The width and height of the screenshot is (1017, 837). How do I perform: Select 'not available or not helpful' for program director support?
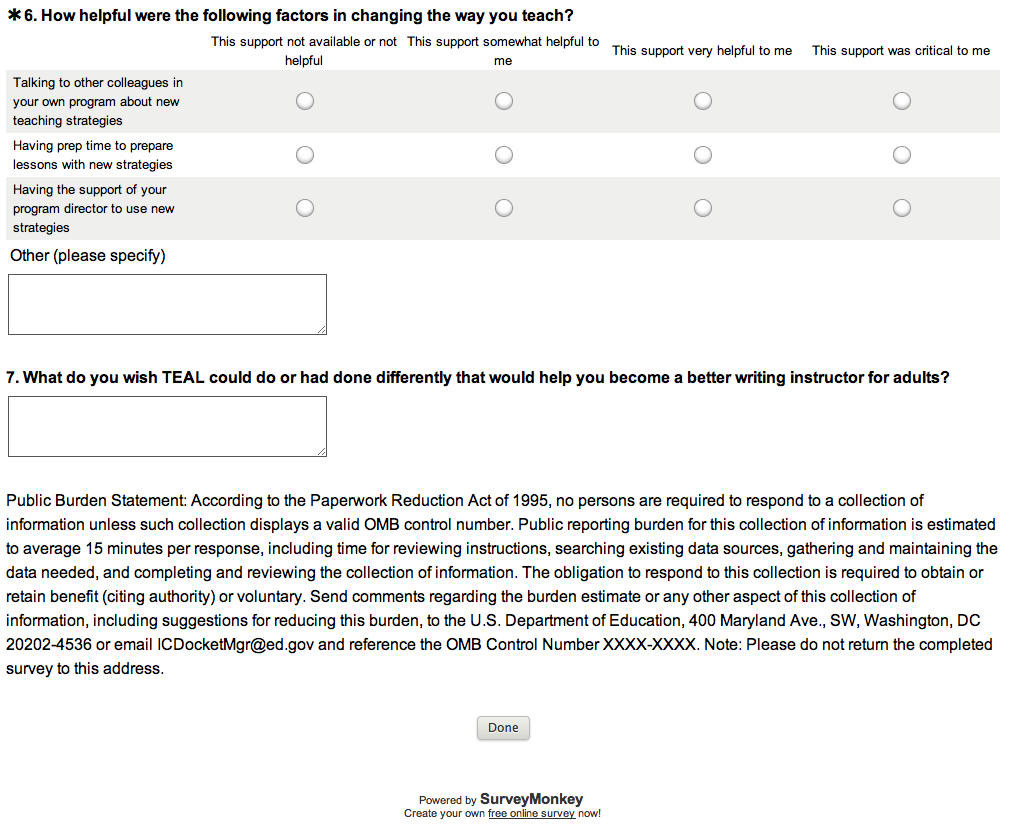coord(305,208)
